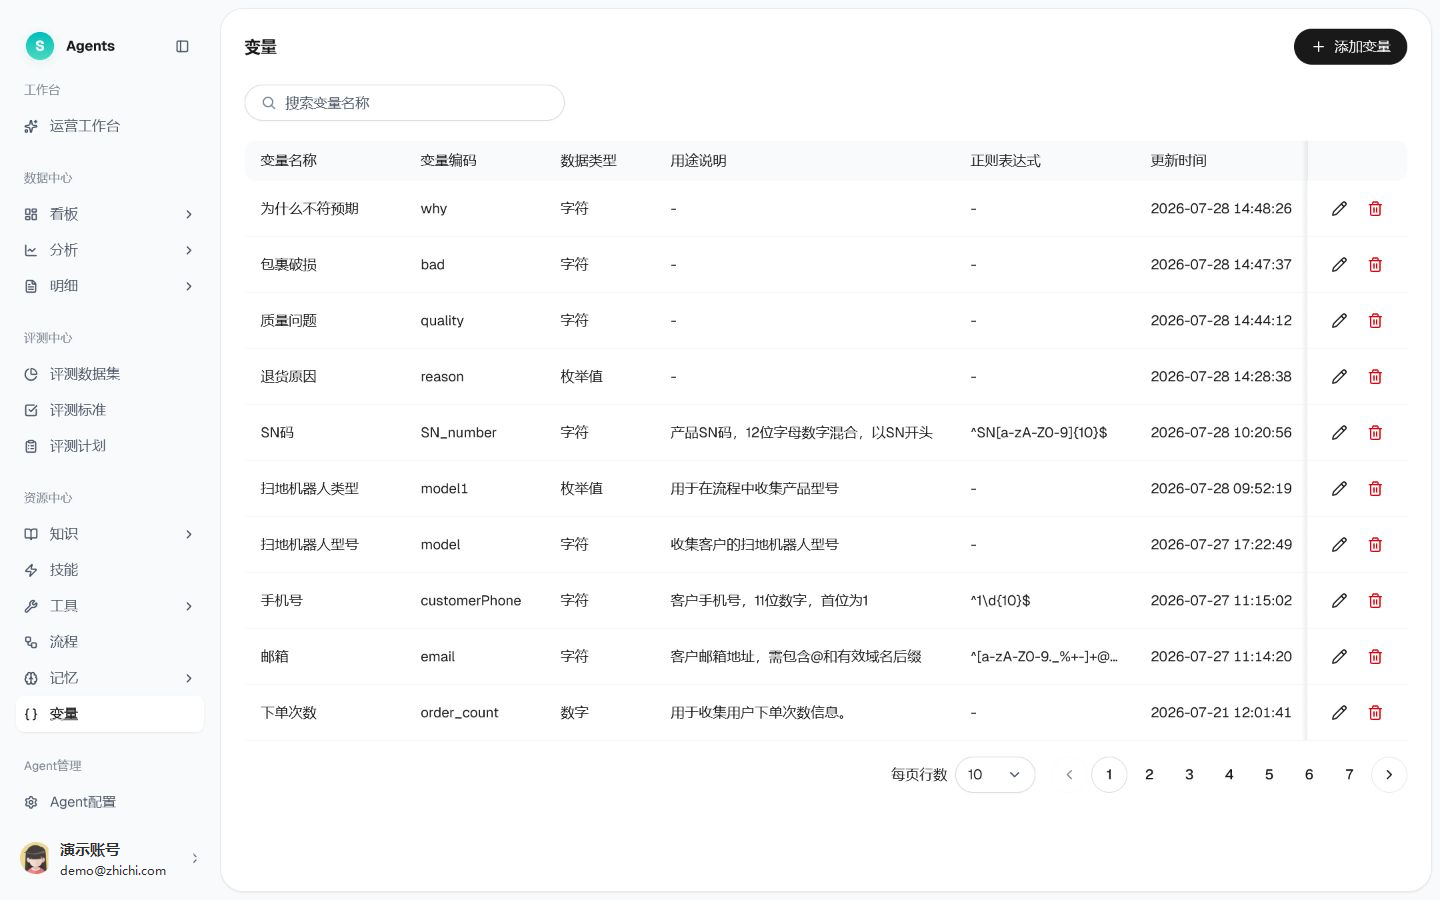Expand the 明细 submenu chevron
1440x900 pixels.
tap(189, 286)
